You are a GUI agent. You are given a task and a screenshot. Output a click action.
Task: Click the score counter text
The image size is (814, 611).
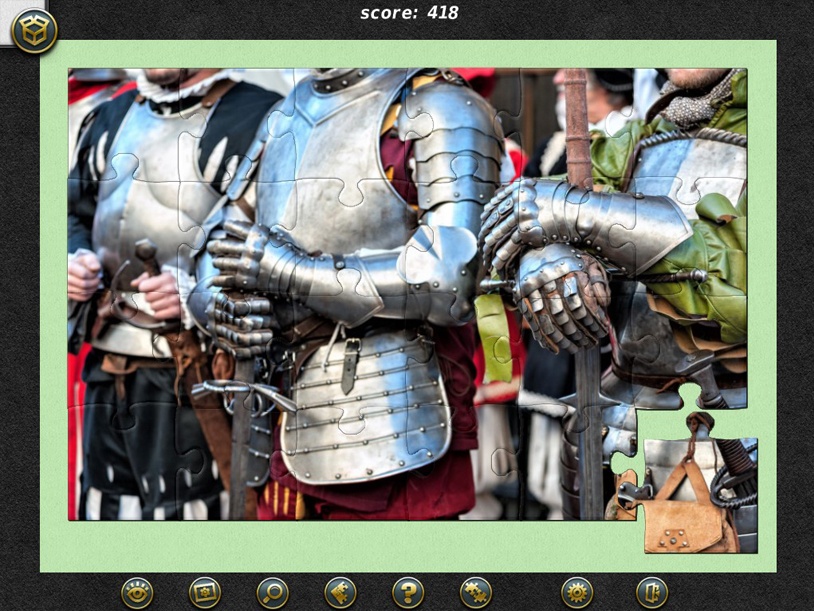409,12
